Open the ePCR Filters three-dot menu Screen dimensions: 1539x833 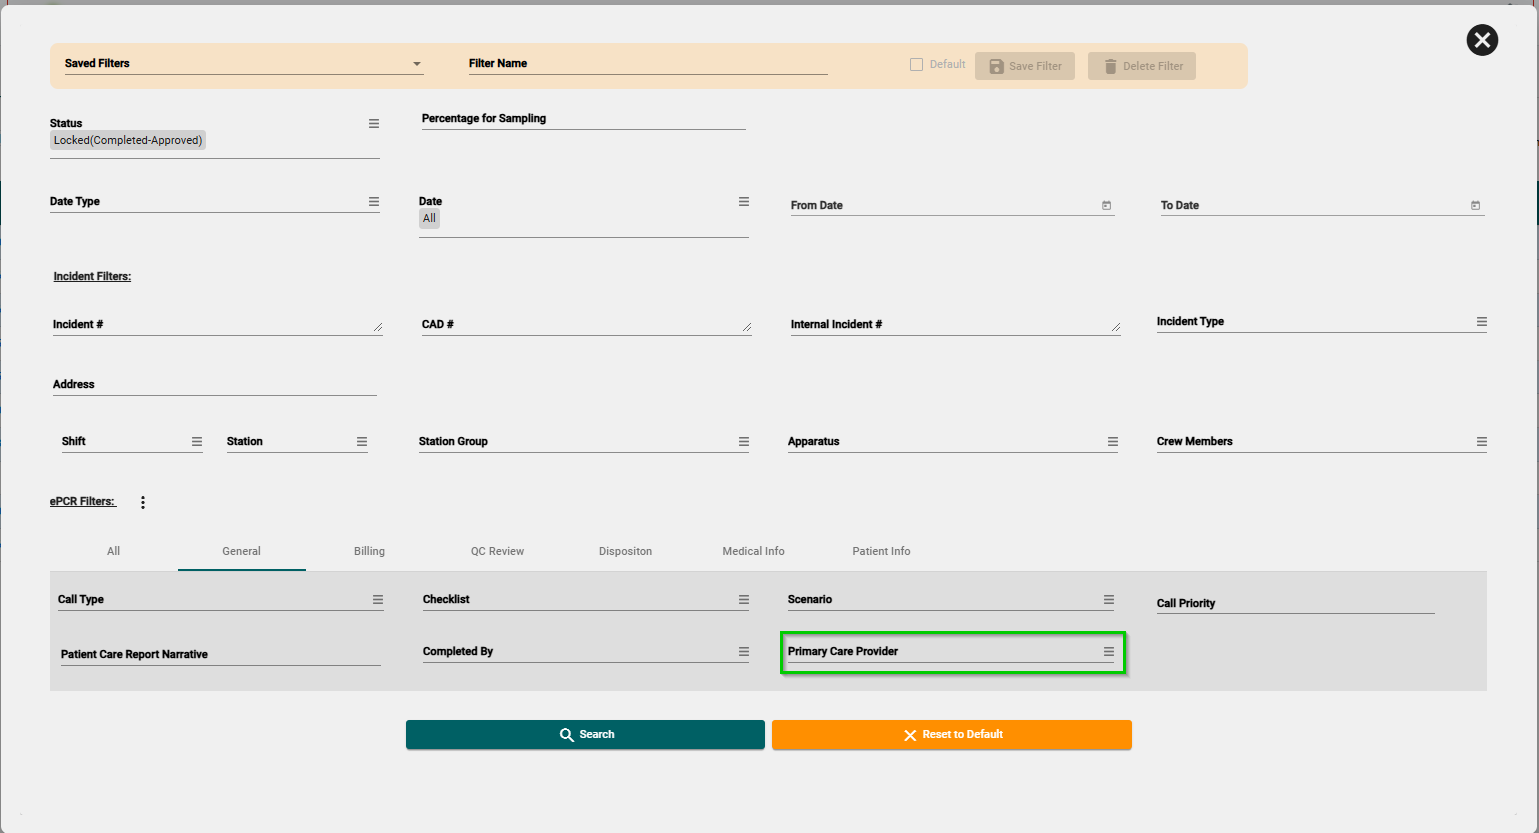143,503
